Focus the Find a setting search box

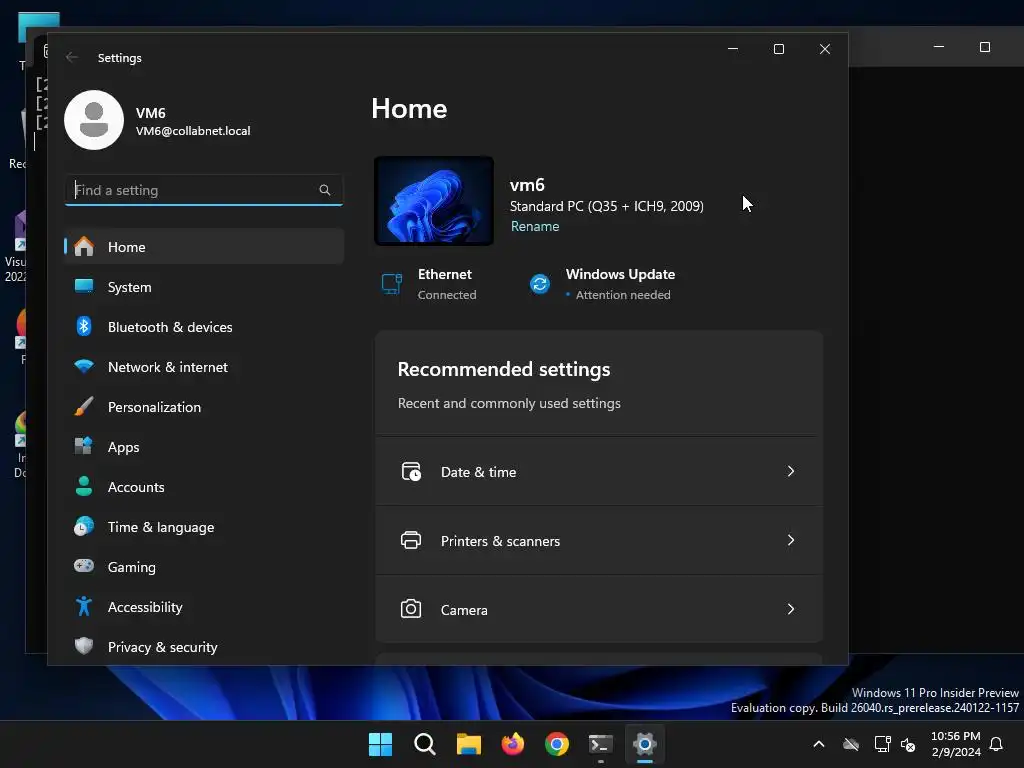click(204, 190)
